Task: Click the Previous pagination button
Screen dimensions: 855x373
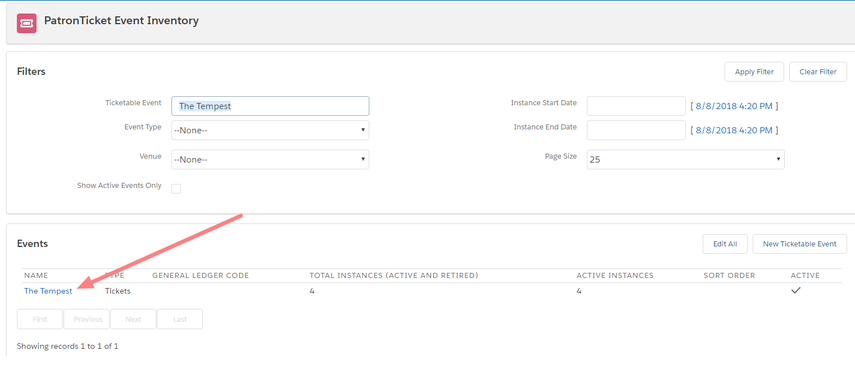Action: 87,319
